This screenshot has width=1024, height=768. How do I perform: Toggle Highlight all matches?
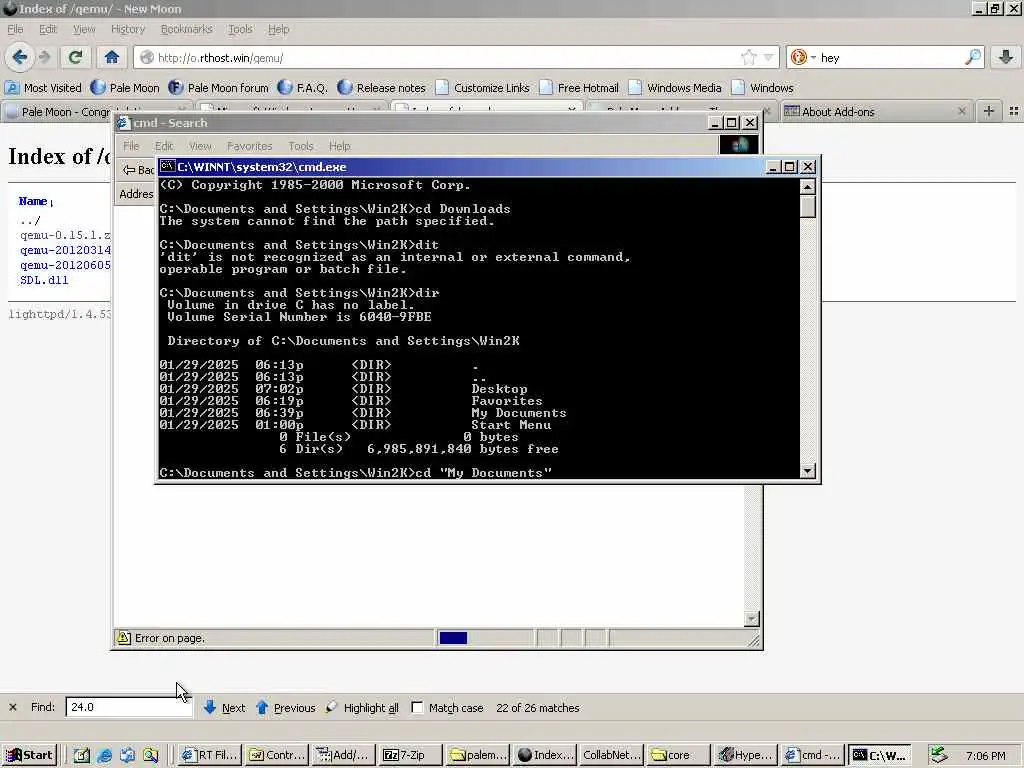(x=362, y=707)
